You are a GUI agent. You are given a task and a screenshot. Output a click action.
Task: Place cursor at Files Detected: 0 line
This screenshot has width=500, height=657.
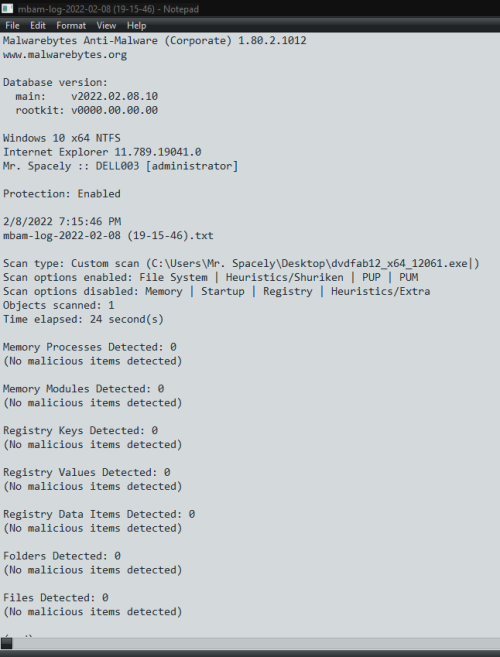[x=56, y=598]
